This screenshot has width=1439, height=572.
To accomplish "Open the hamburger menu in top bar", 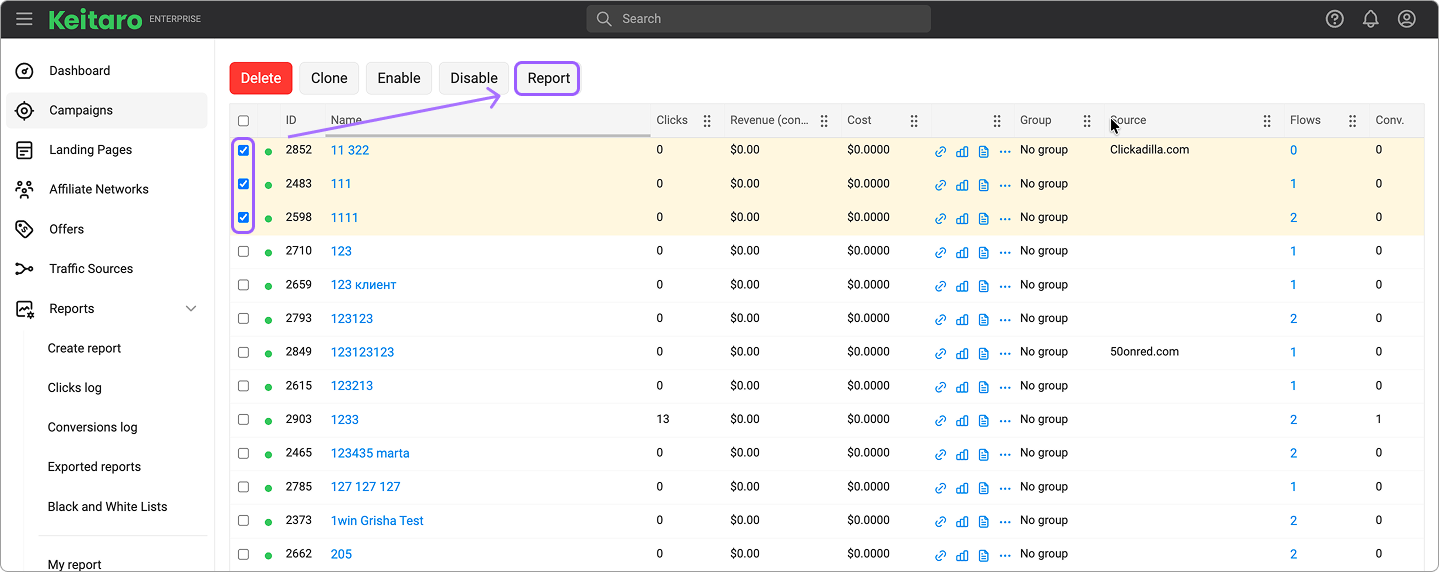I will 24,19.
